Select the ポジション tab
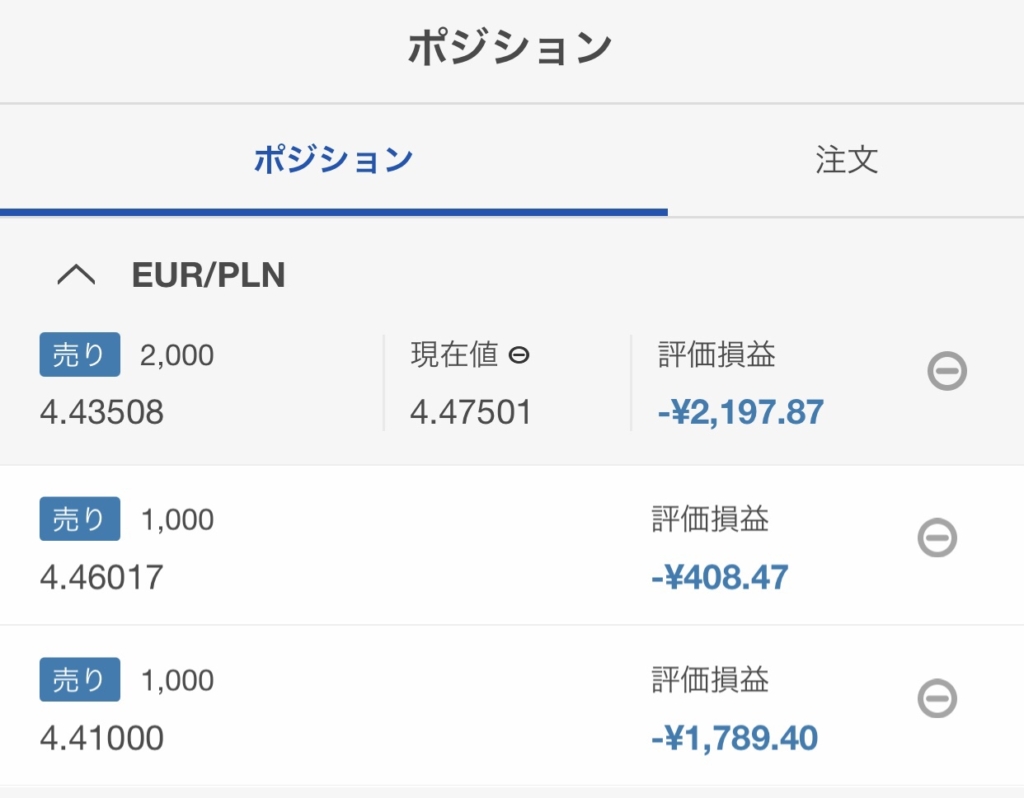 tap(333, 160)
